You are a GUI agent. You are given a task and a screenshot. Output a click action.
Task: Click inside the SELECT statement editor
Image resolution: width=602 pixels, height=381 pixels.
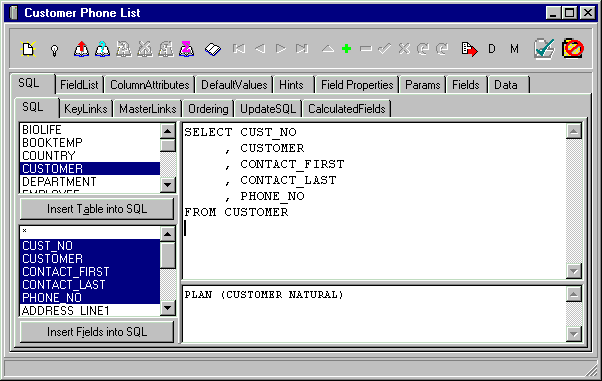click(374, 201)
